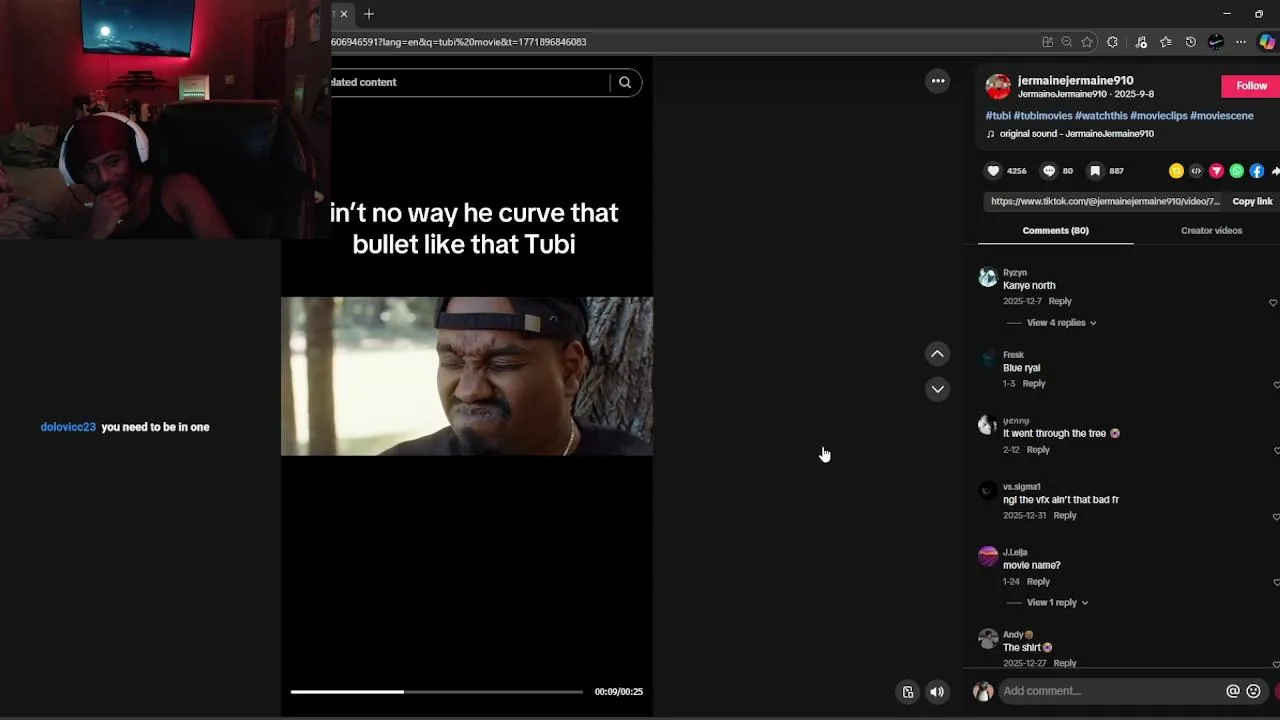Open the split screen icon in address bar
Viewport: 1280px width, 720px height.
click(x=1047, y=42)
